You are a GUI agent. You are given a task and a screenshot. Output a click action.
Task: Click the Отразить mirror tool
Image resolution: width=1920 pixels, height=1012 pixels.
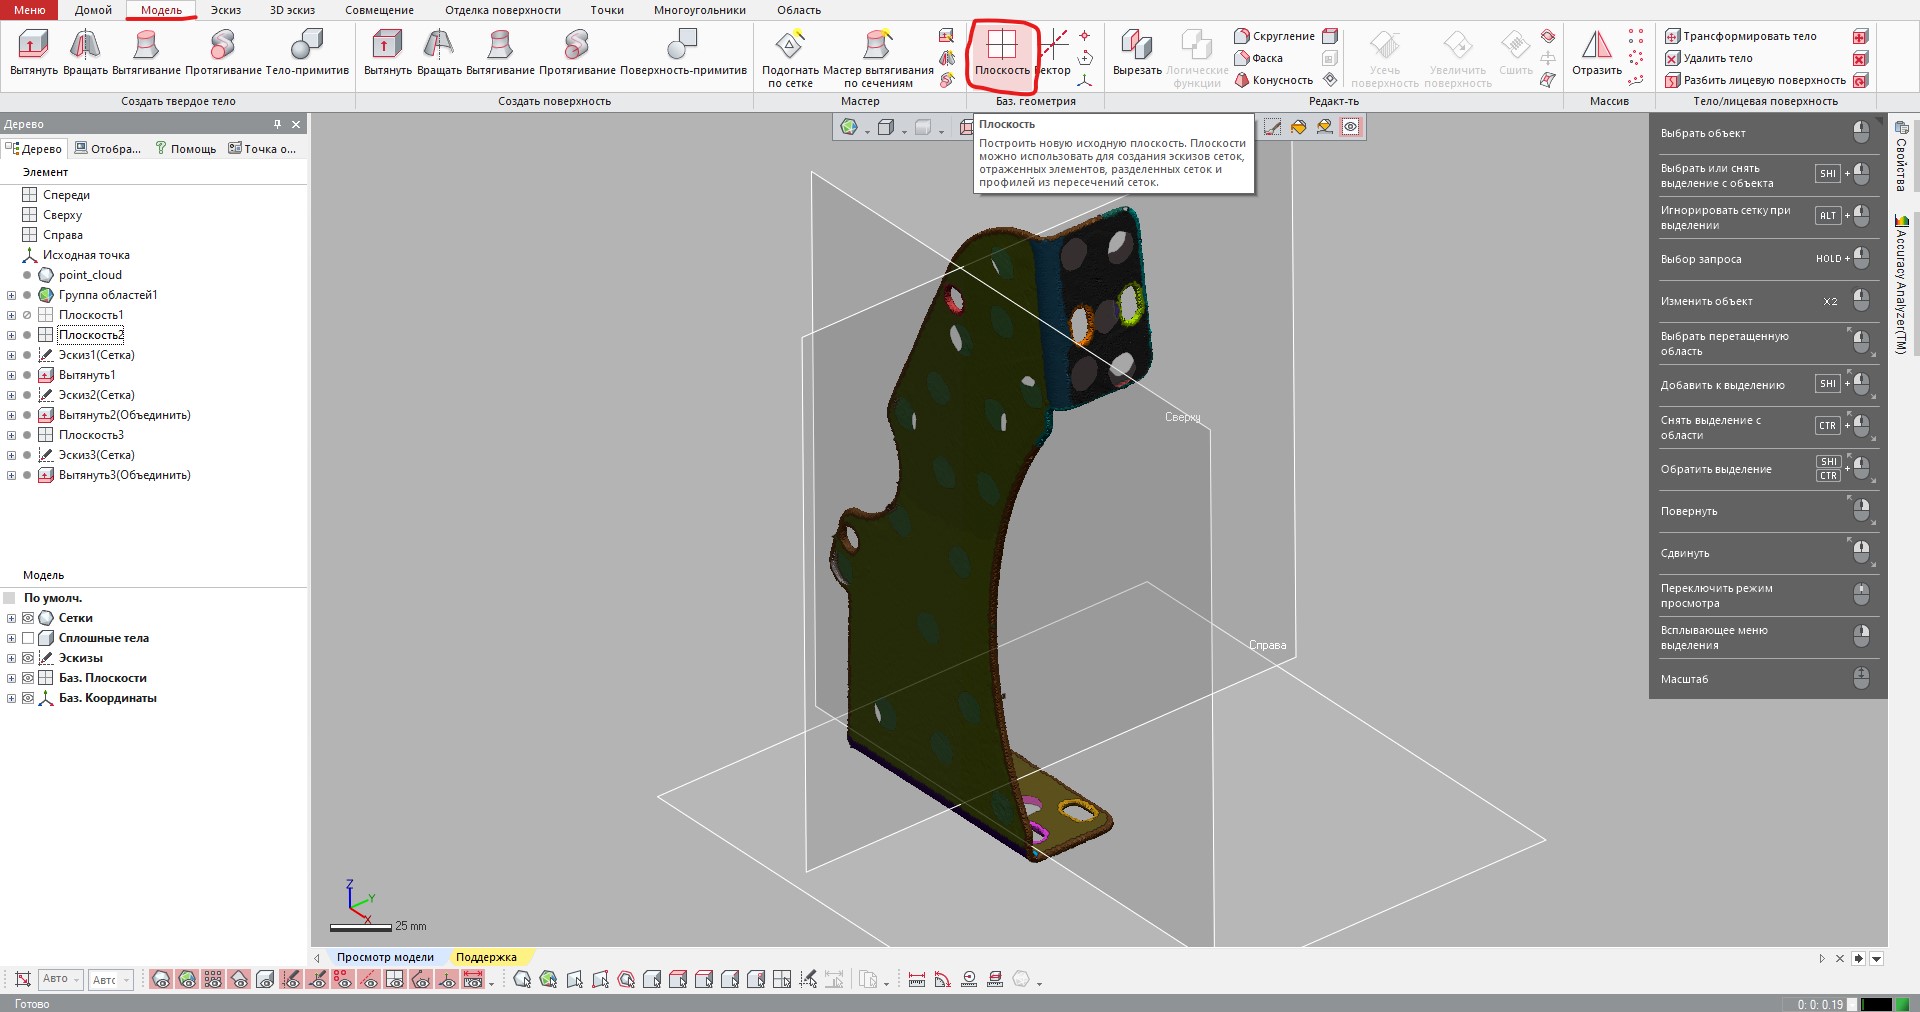pos(1597,52)
